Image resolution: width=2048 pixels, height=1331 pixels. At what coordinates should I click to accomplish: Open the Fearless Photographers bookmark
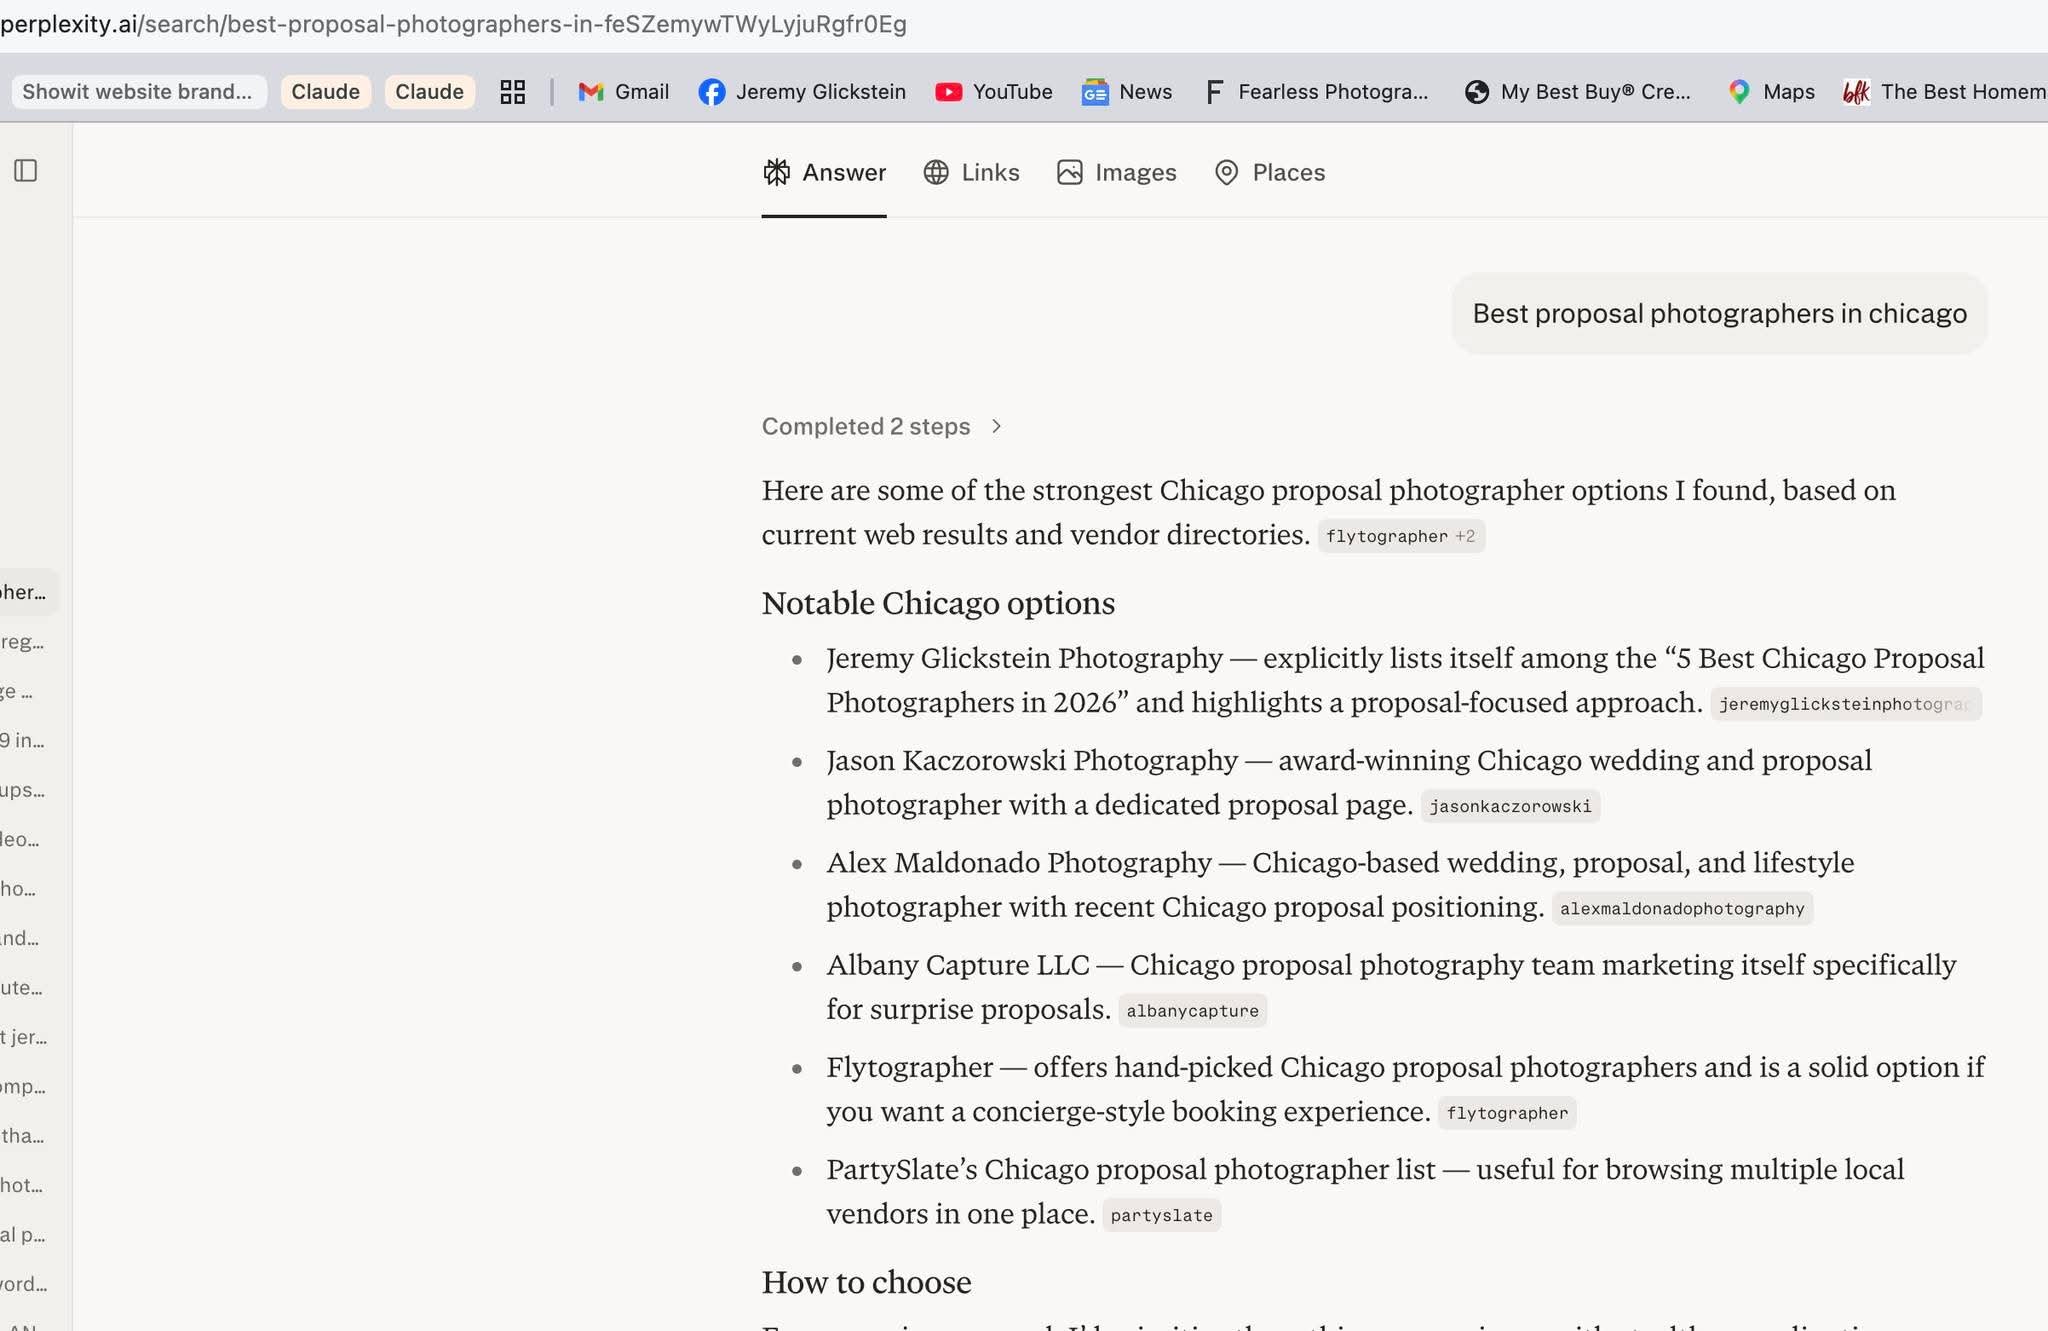[x=1315, y=91]
